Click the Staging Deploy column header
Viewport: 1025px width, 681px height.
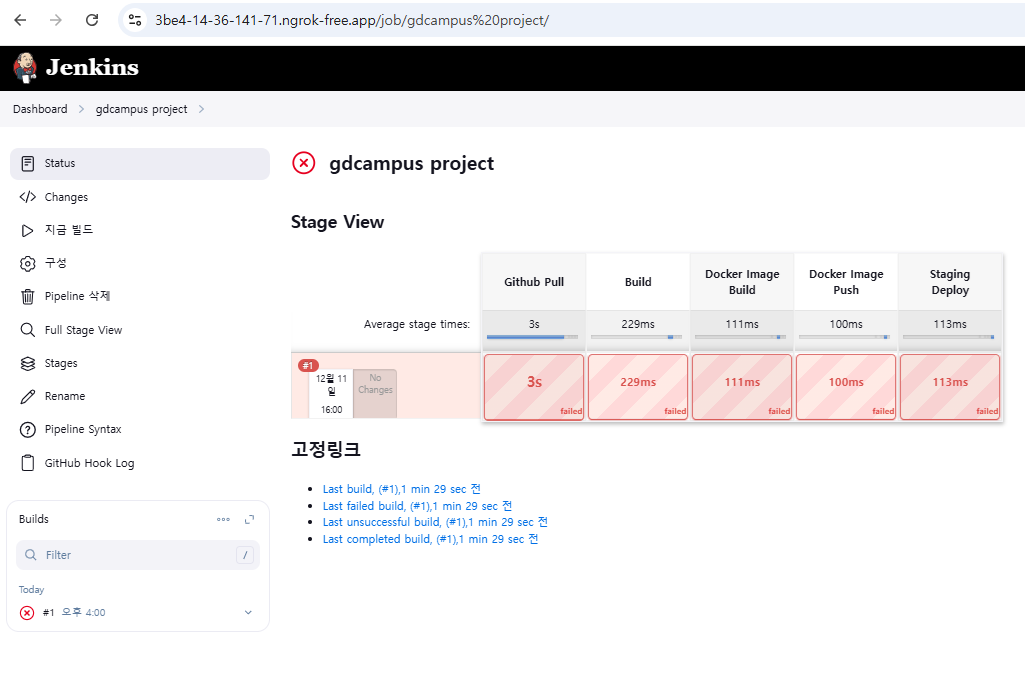pyautogui.click(x=950, y=282)
